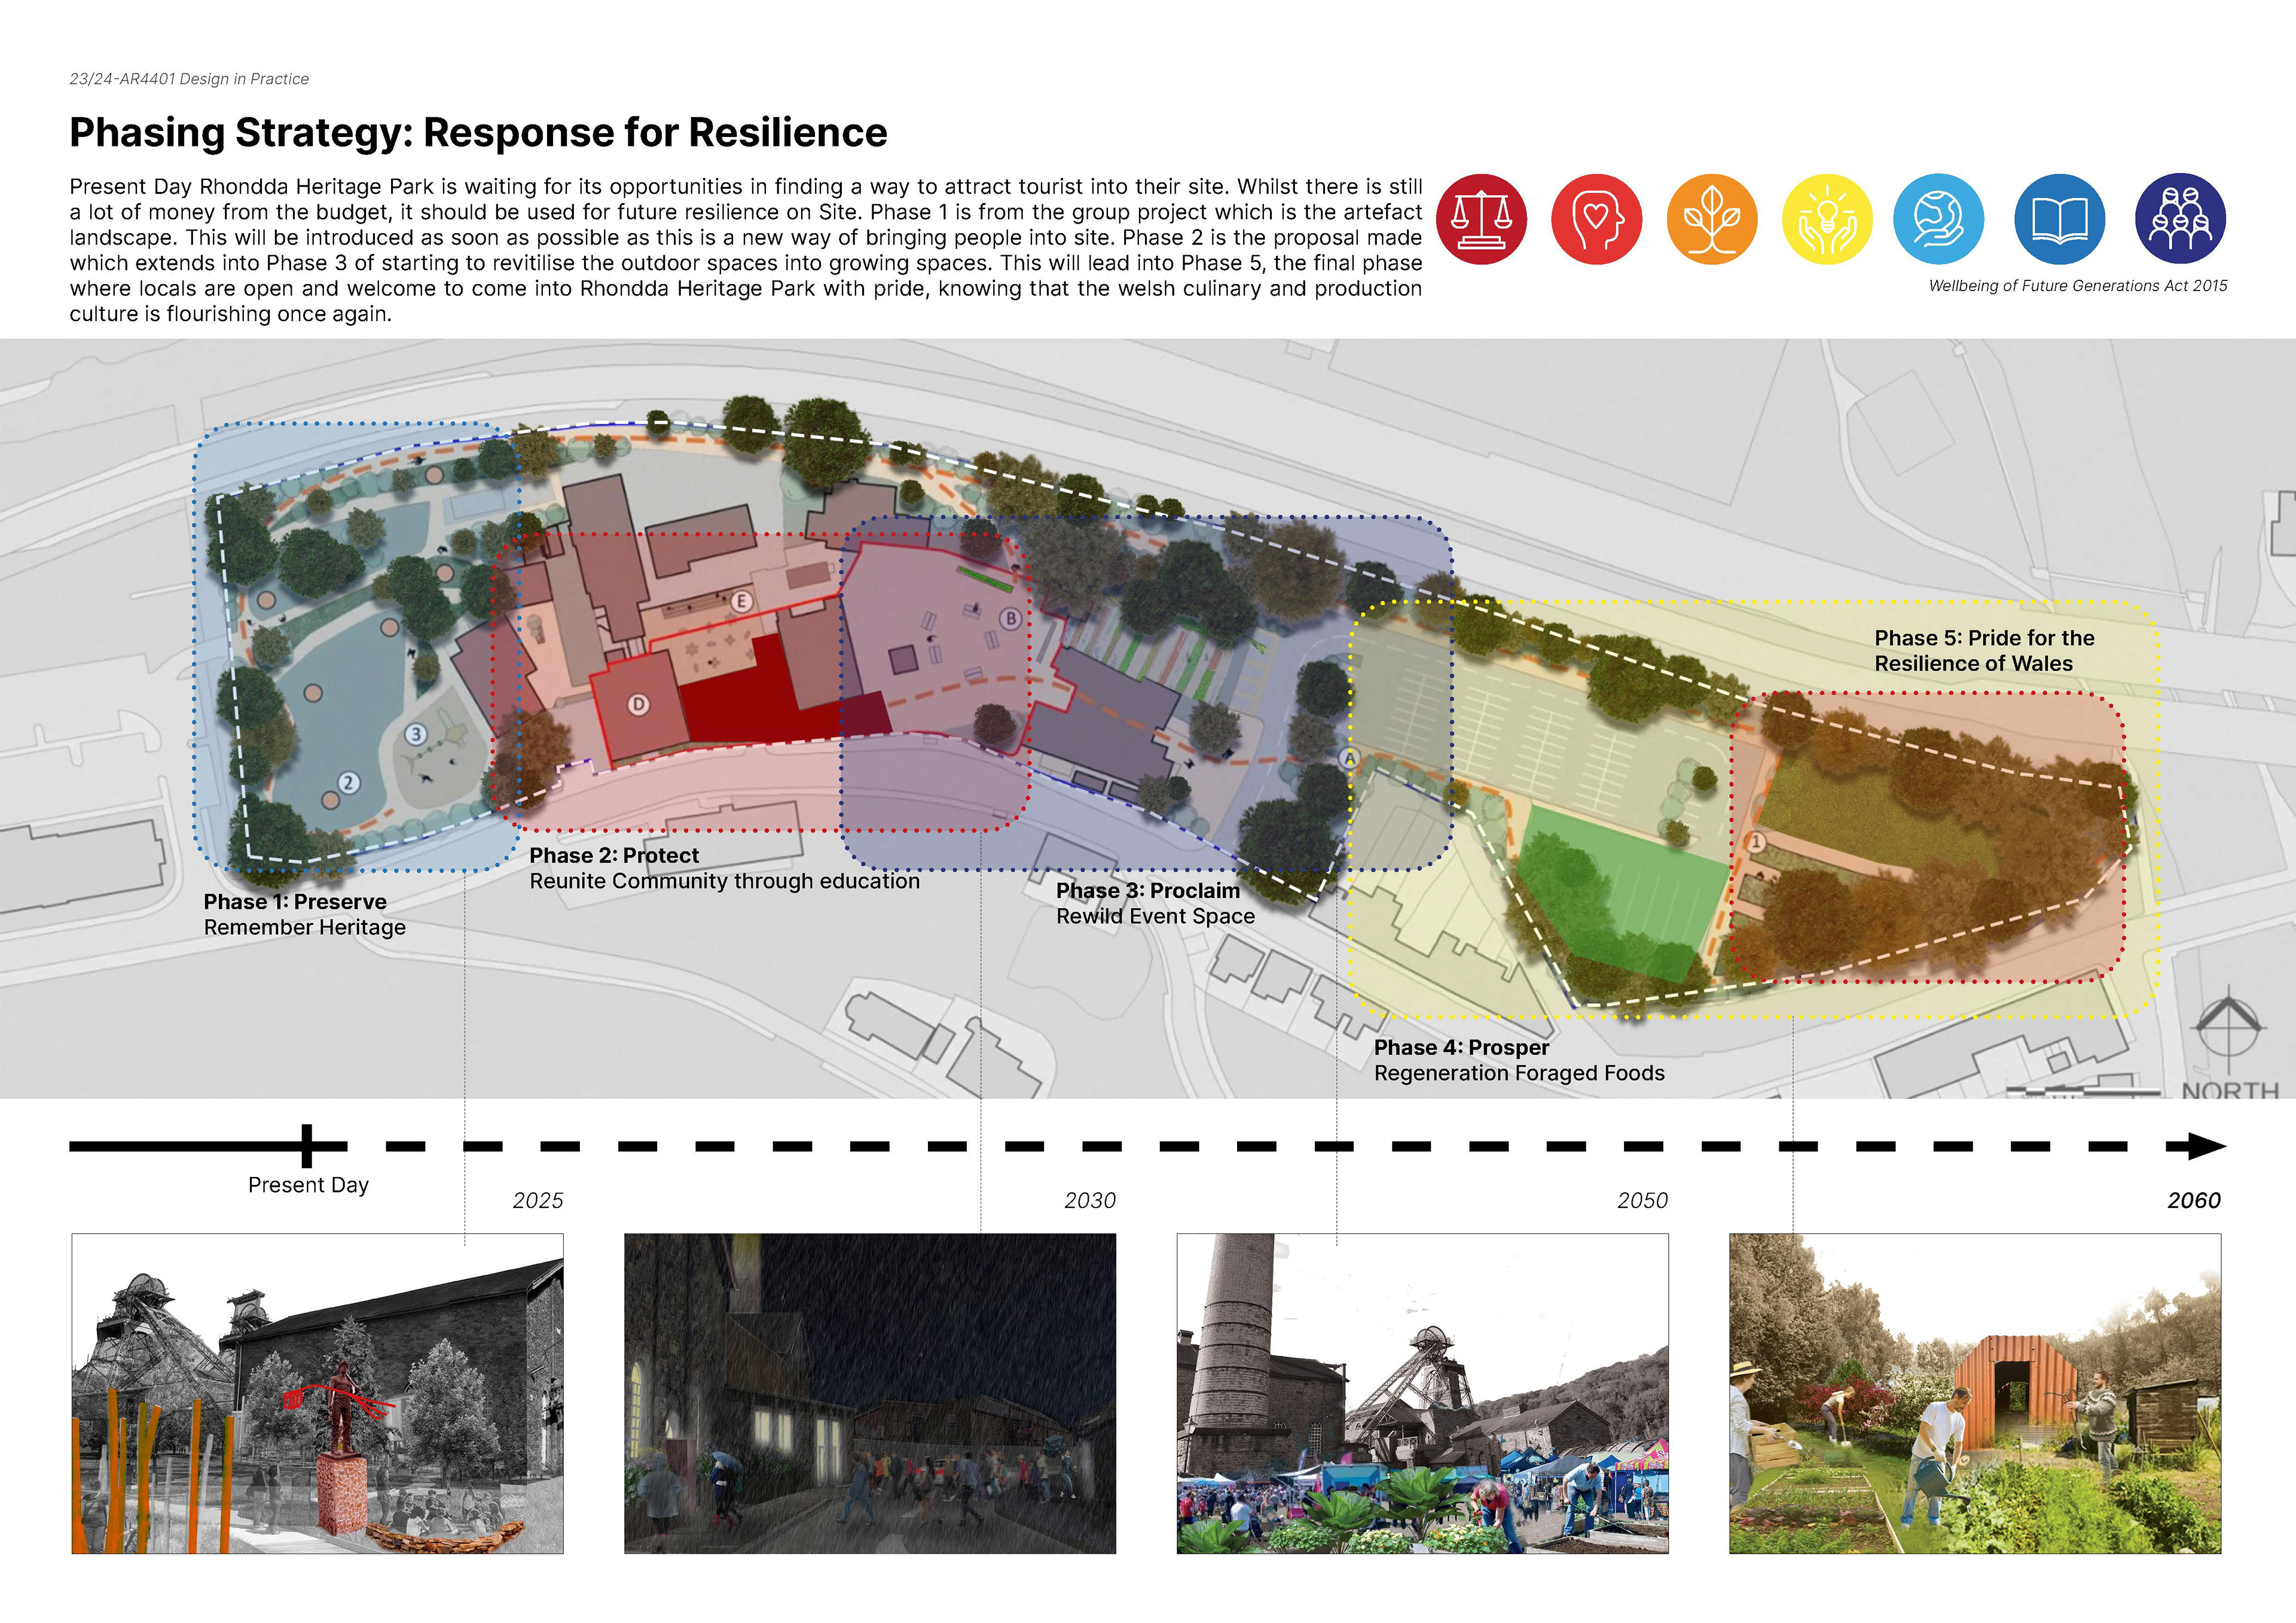Click map marker circle numbered 1
This screenshot has height=1623, width=2296.
click(1756, 842)
